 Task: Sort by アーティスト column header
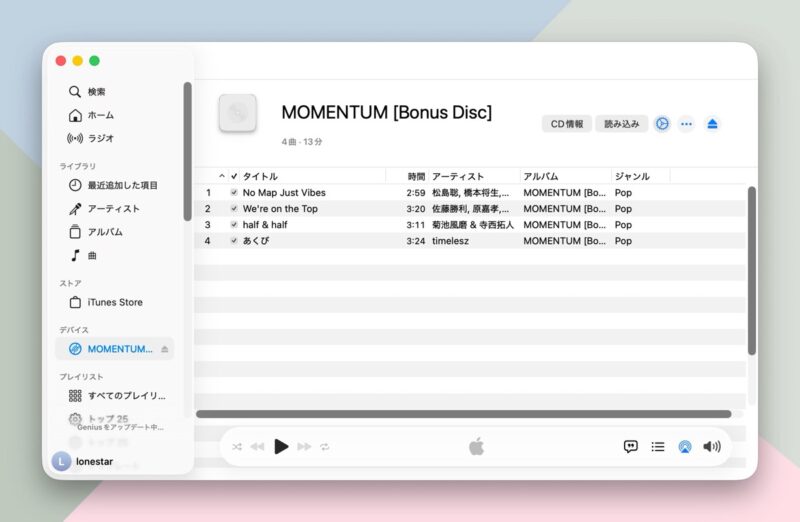pos(458,176)
